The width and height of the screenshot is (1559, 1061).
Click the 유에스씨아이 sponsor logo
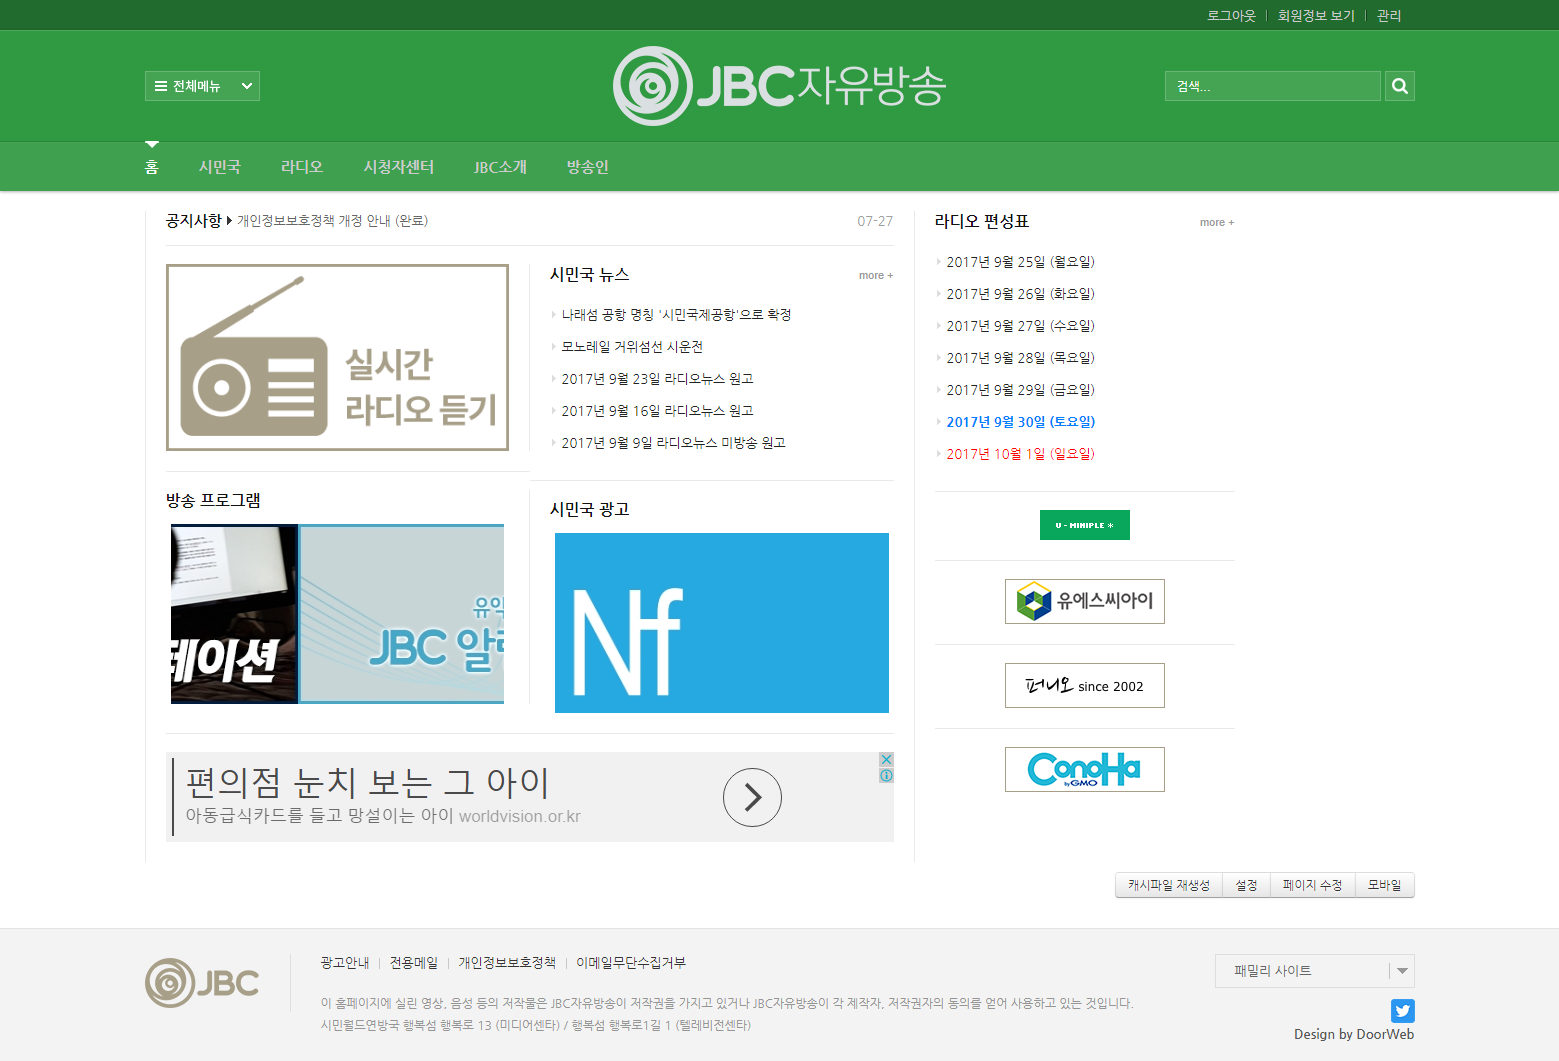point(1084,601)
